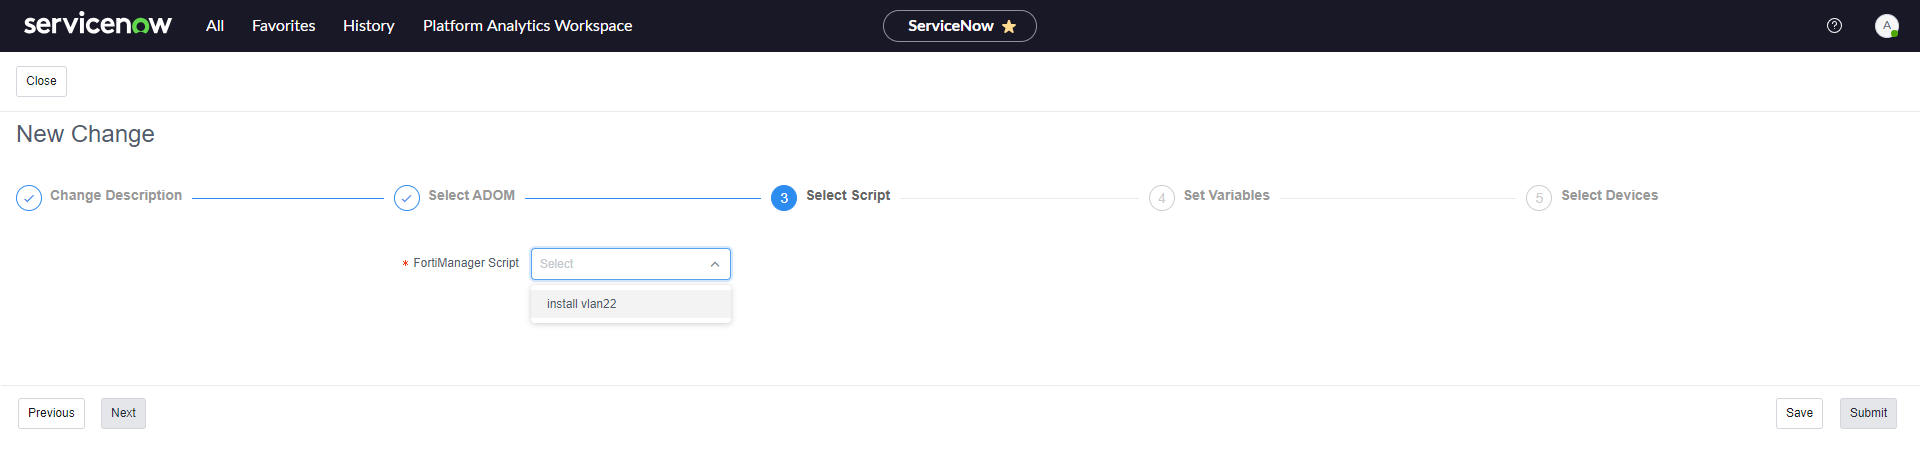Advance with the Next button

[123, 413]
